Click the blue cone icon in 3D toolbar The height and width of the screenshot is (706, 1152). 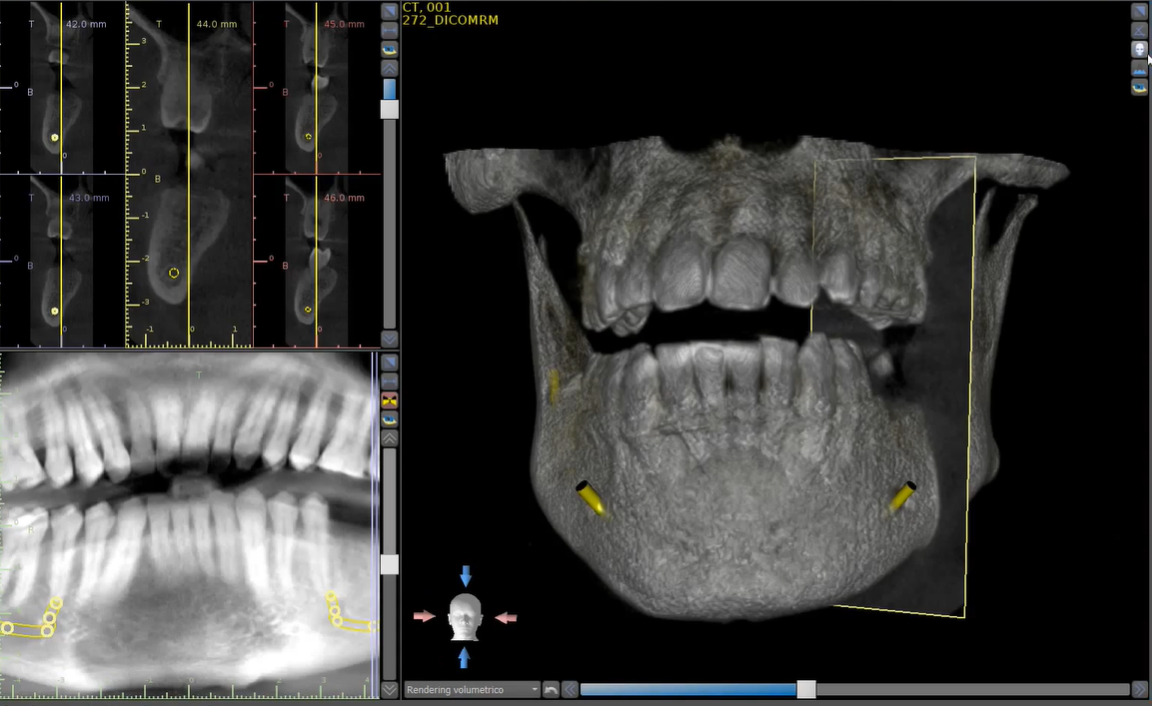pyautogui.click(x=1139, y=68)
